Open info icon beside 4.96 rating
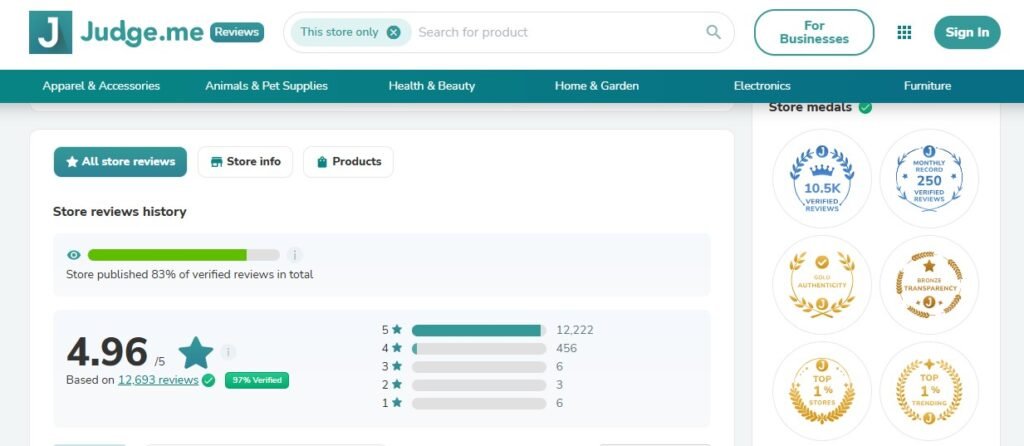 228,352
